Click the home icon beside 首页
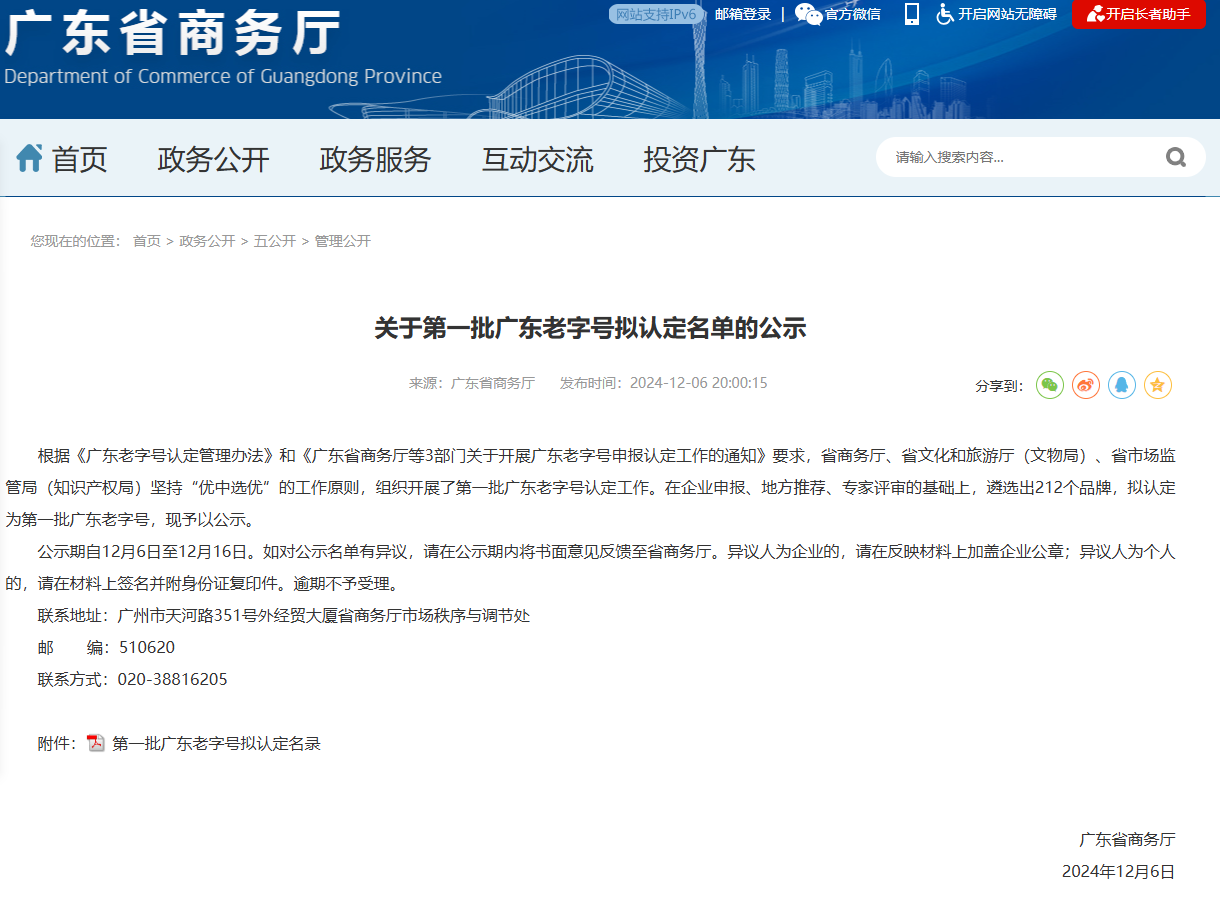The image size is (1220, 897). pyautogui.click(x=29, y=158)
